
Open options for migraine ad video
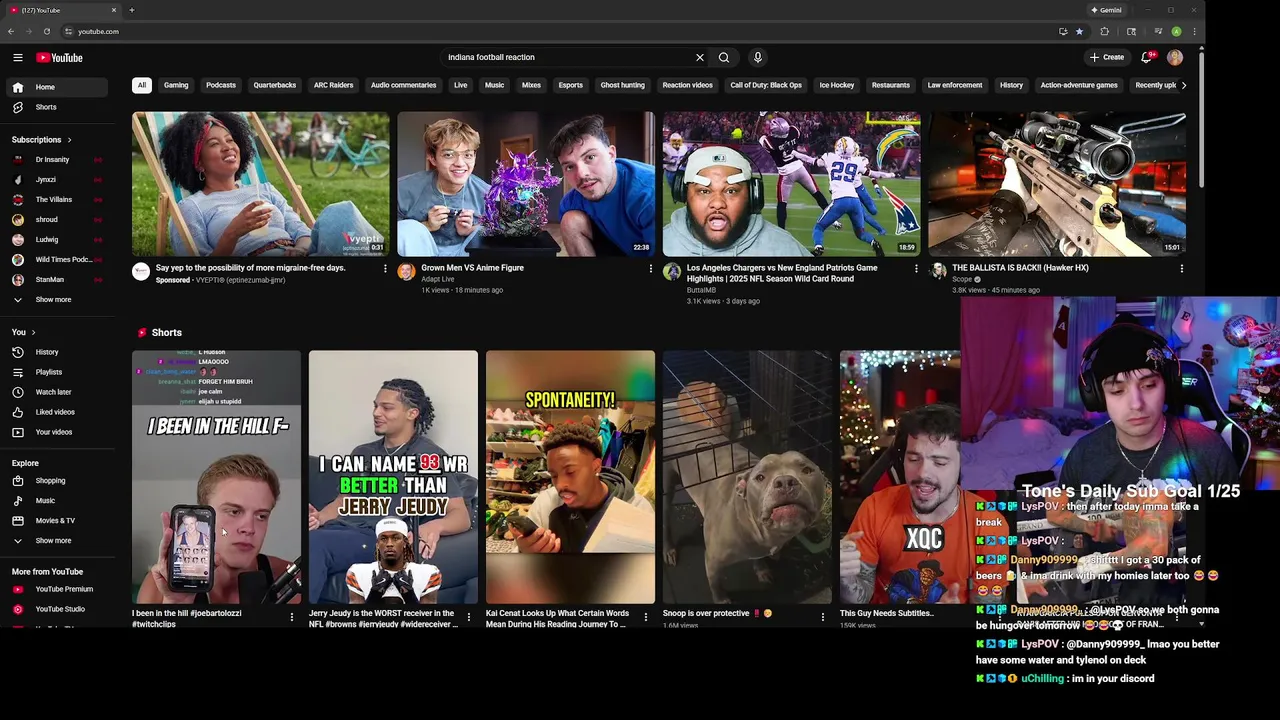click(385, 268)
